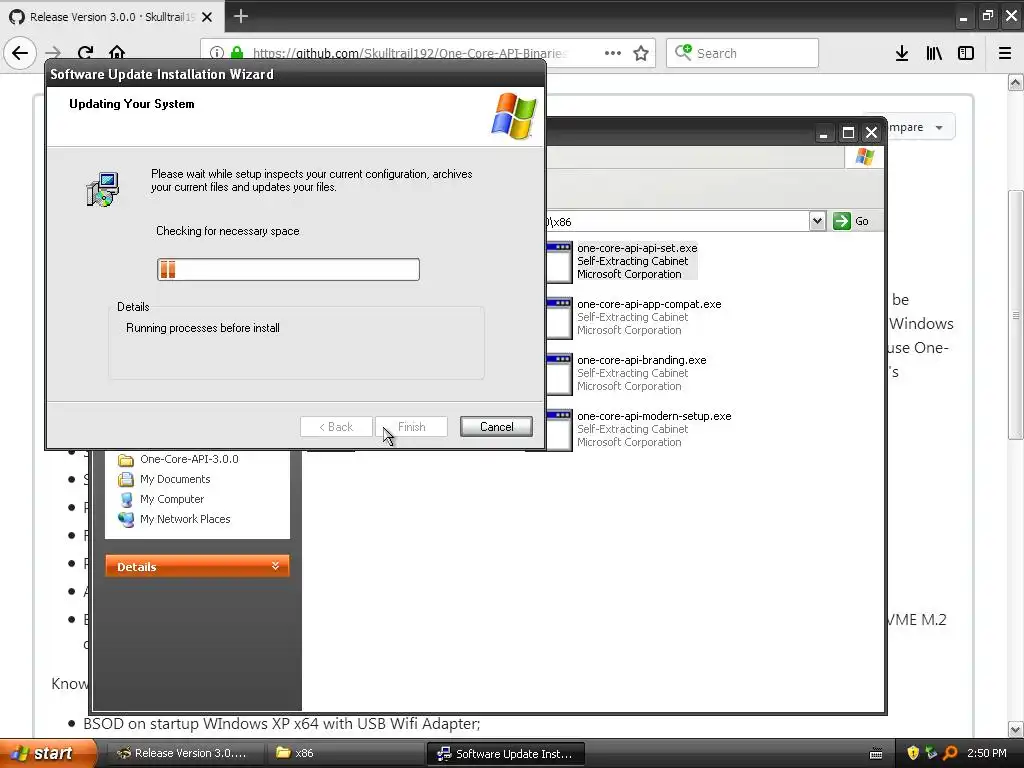
Task: Click the wizard installation progress bar
Action: [x=288, y=269]
